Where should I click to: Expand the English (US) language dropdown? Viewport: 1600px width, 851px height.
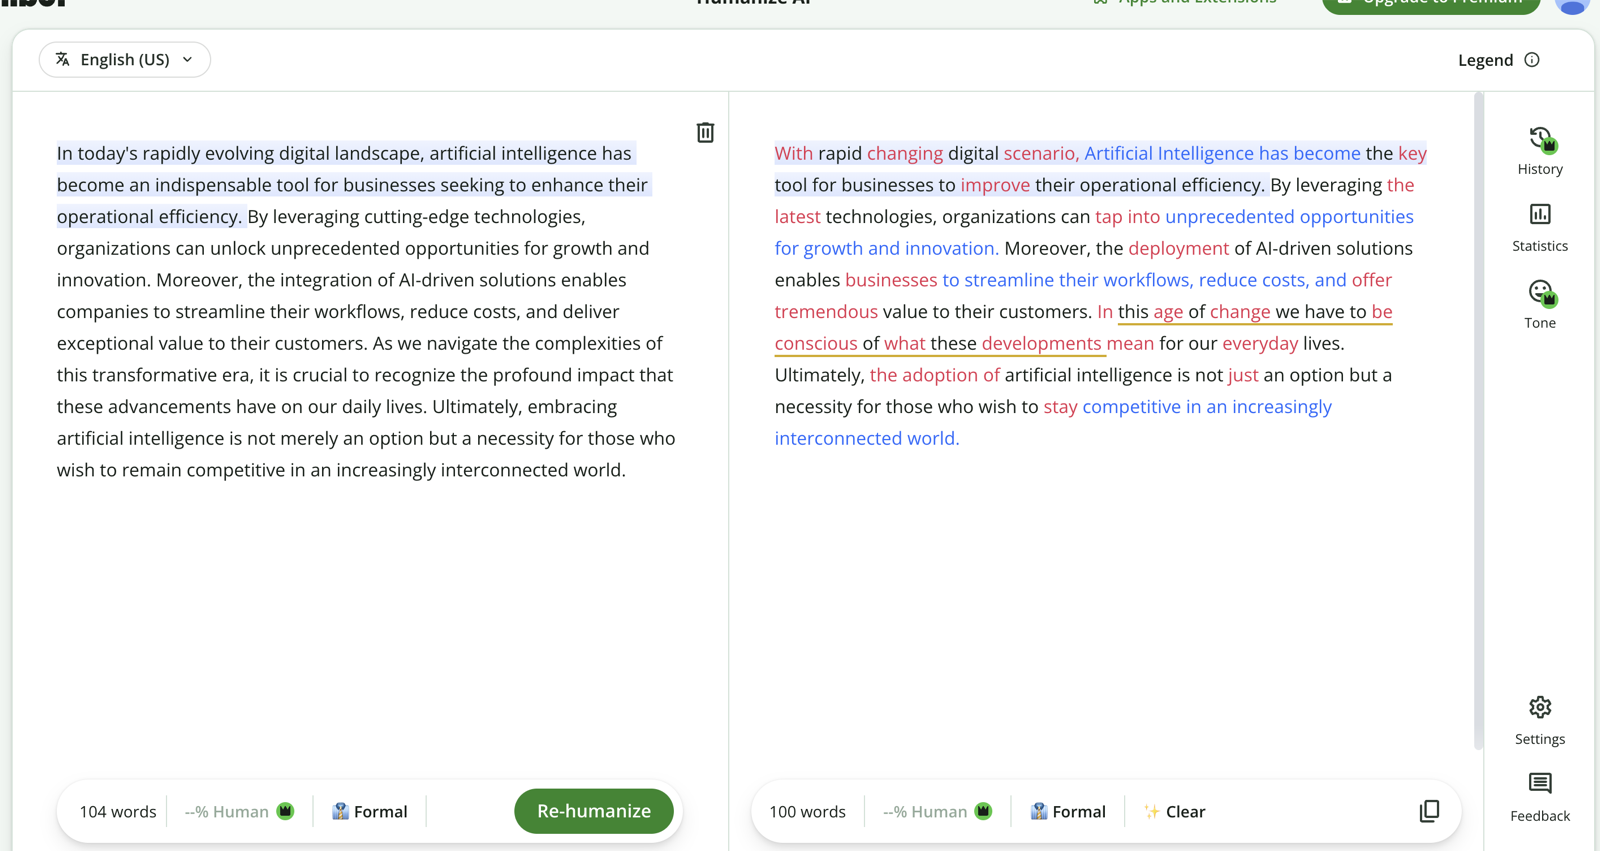coord(125,59)
